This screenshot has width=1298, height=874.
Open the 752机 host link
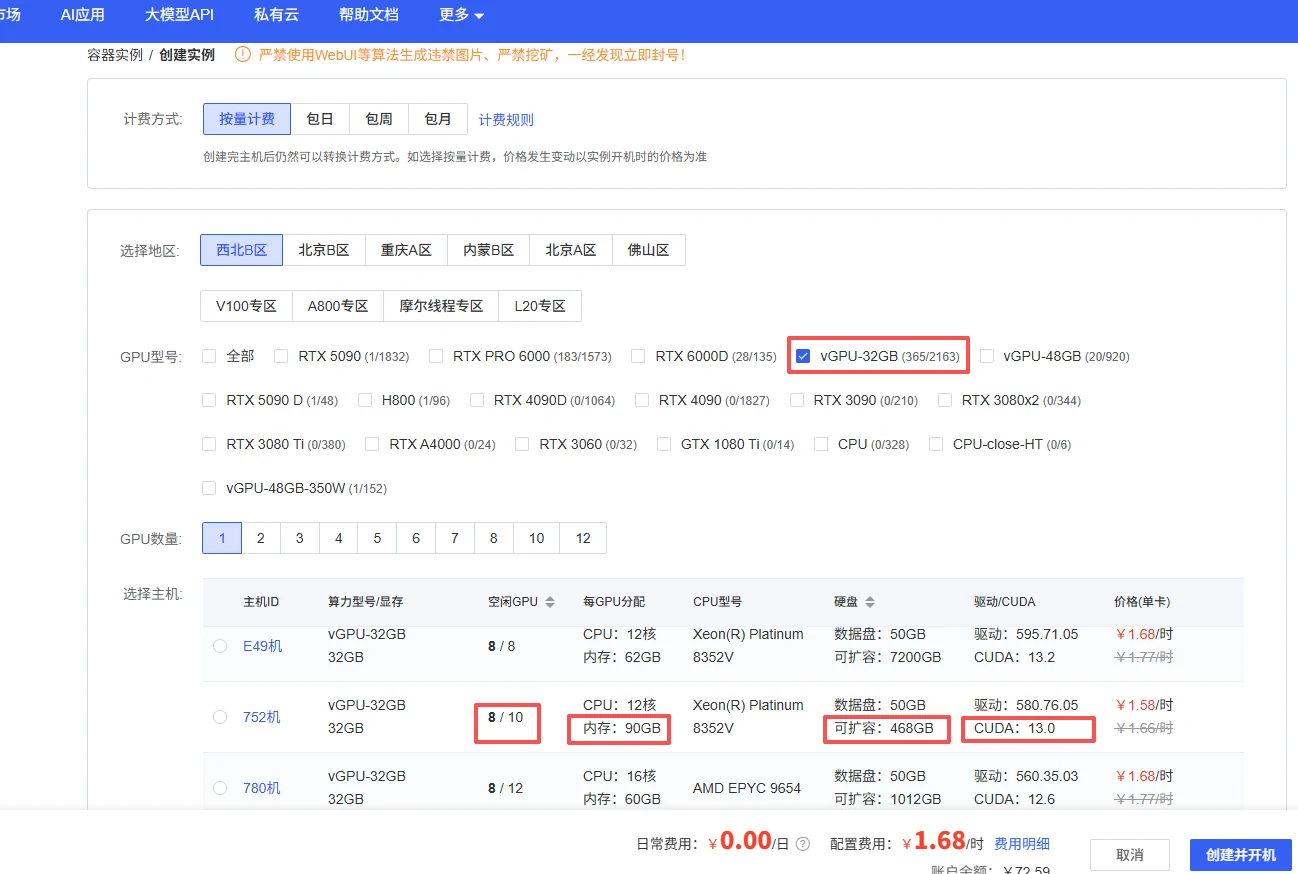tap(262, 717)
